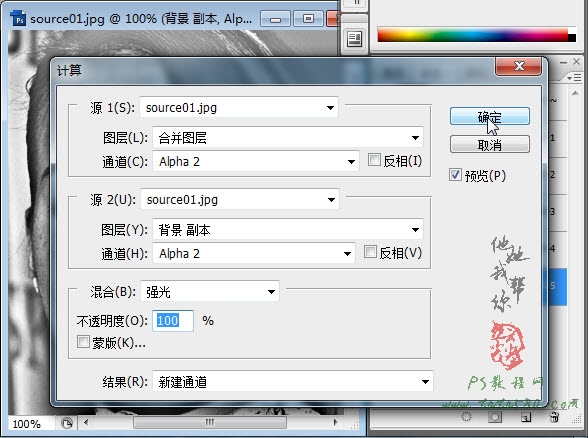This screenshot has width=588, height=438.
Task: Collapse the right-side panel with dash icon
Action: point(563,62)
